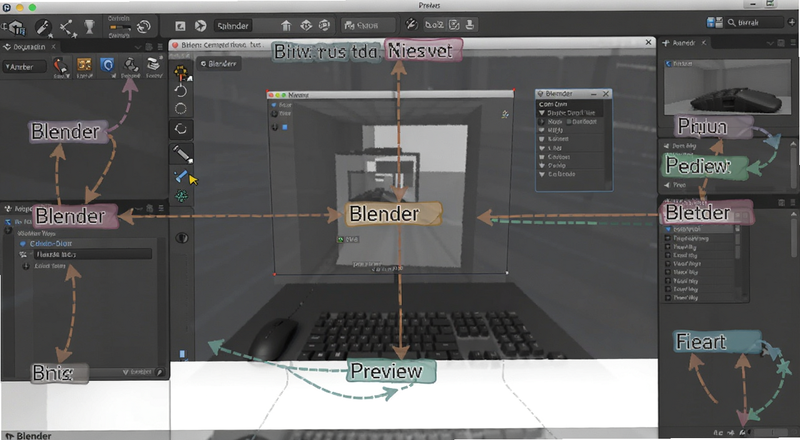Image resolution: width=800 pixels, height=440 pixels.
Task: Adjust the orange slider in the top toolbar
Action: click(x=119, y=27)
